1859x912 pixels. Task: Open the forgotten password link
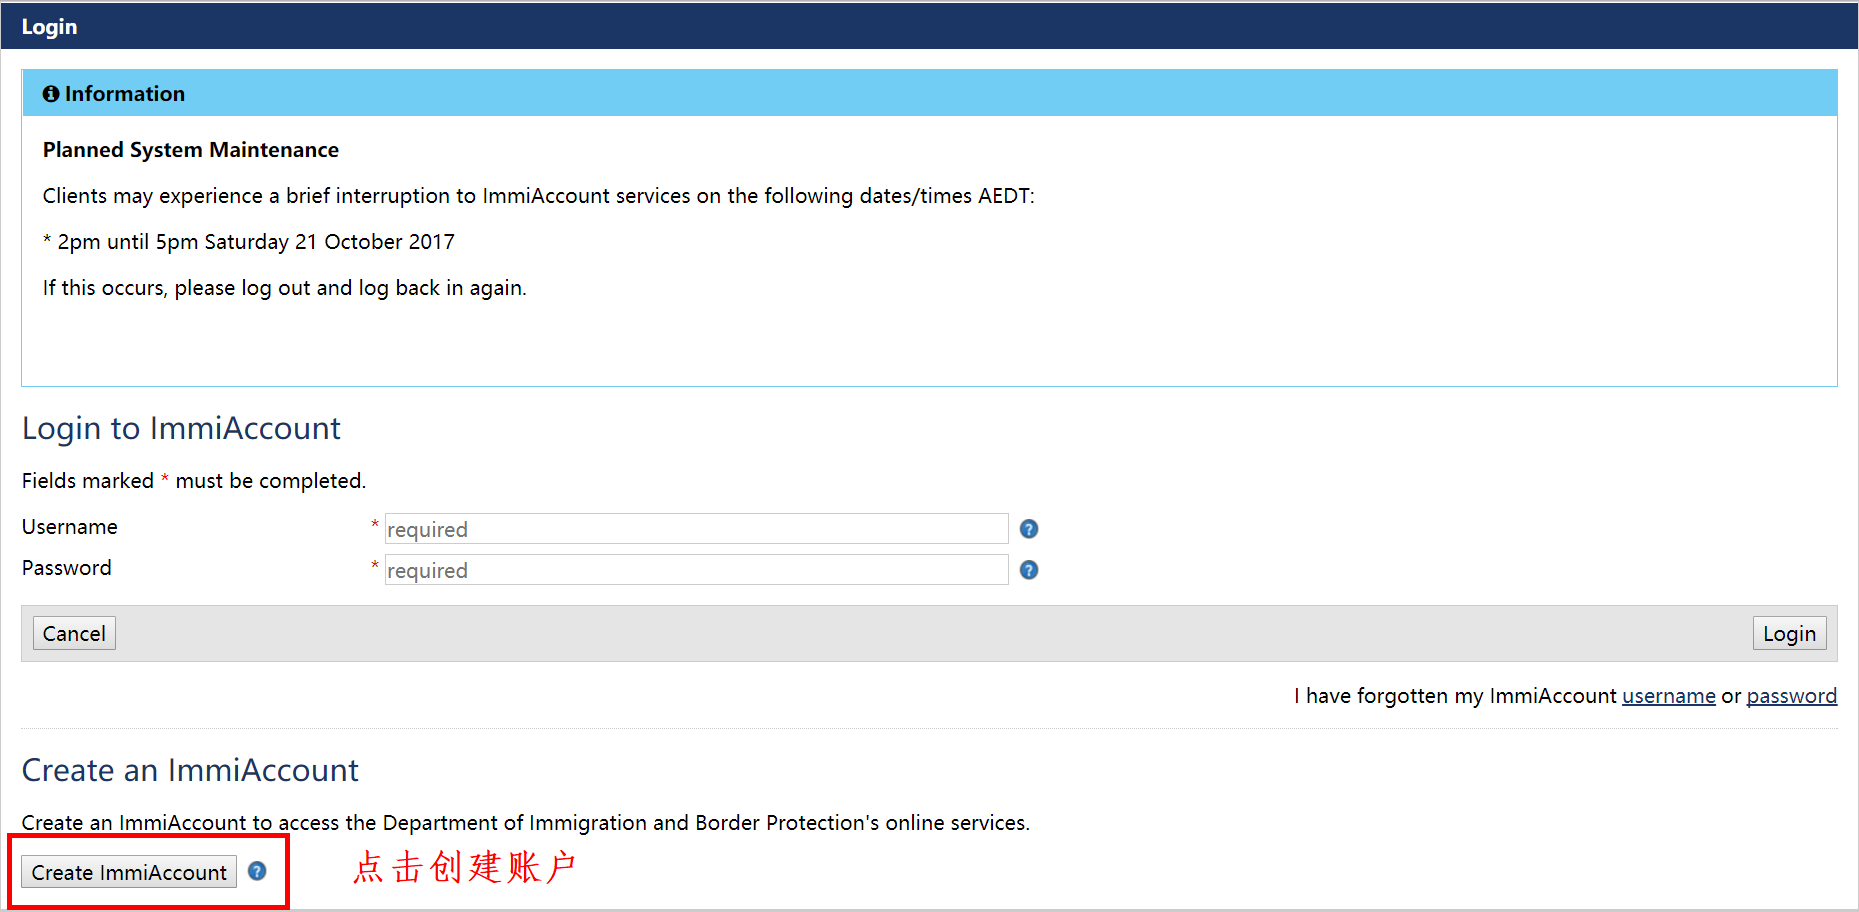point(1791,696)
